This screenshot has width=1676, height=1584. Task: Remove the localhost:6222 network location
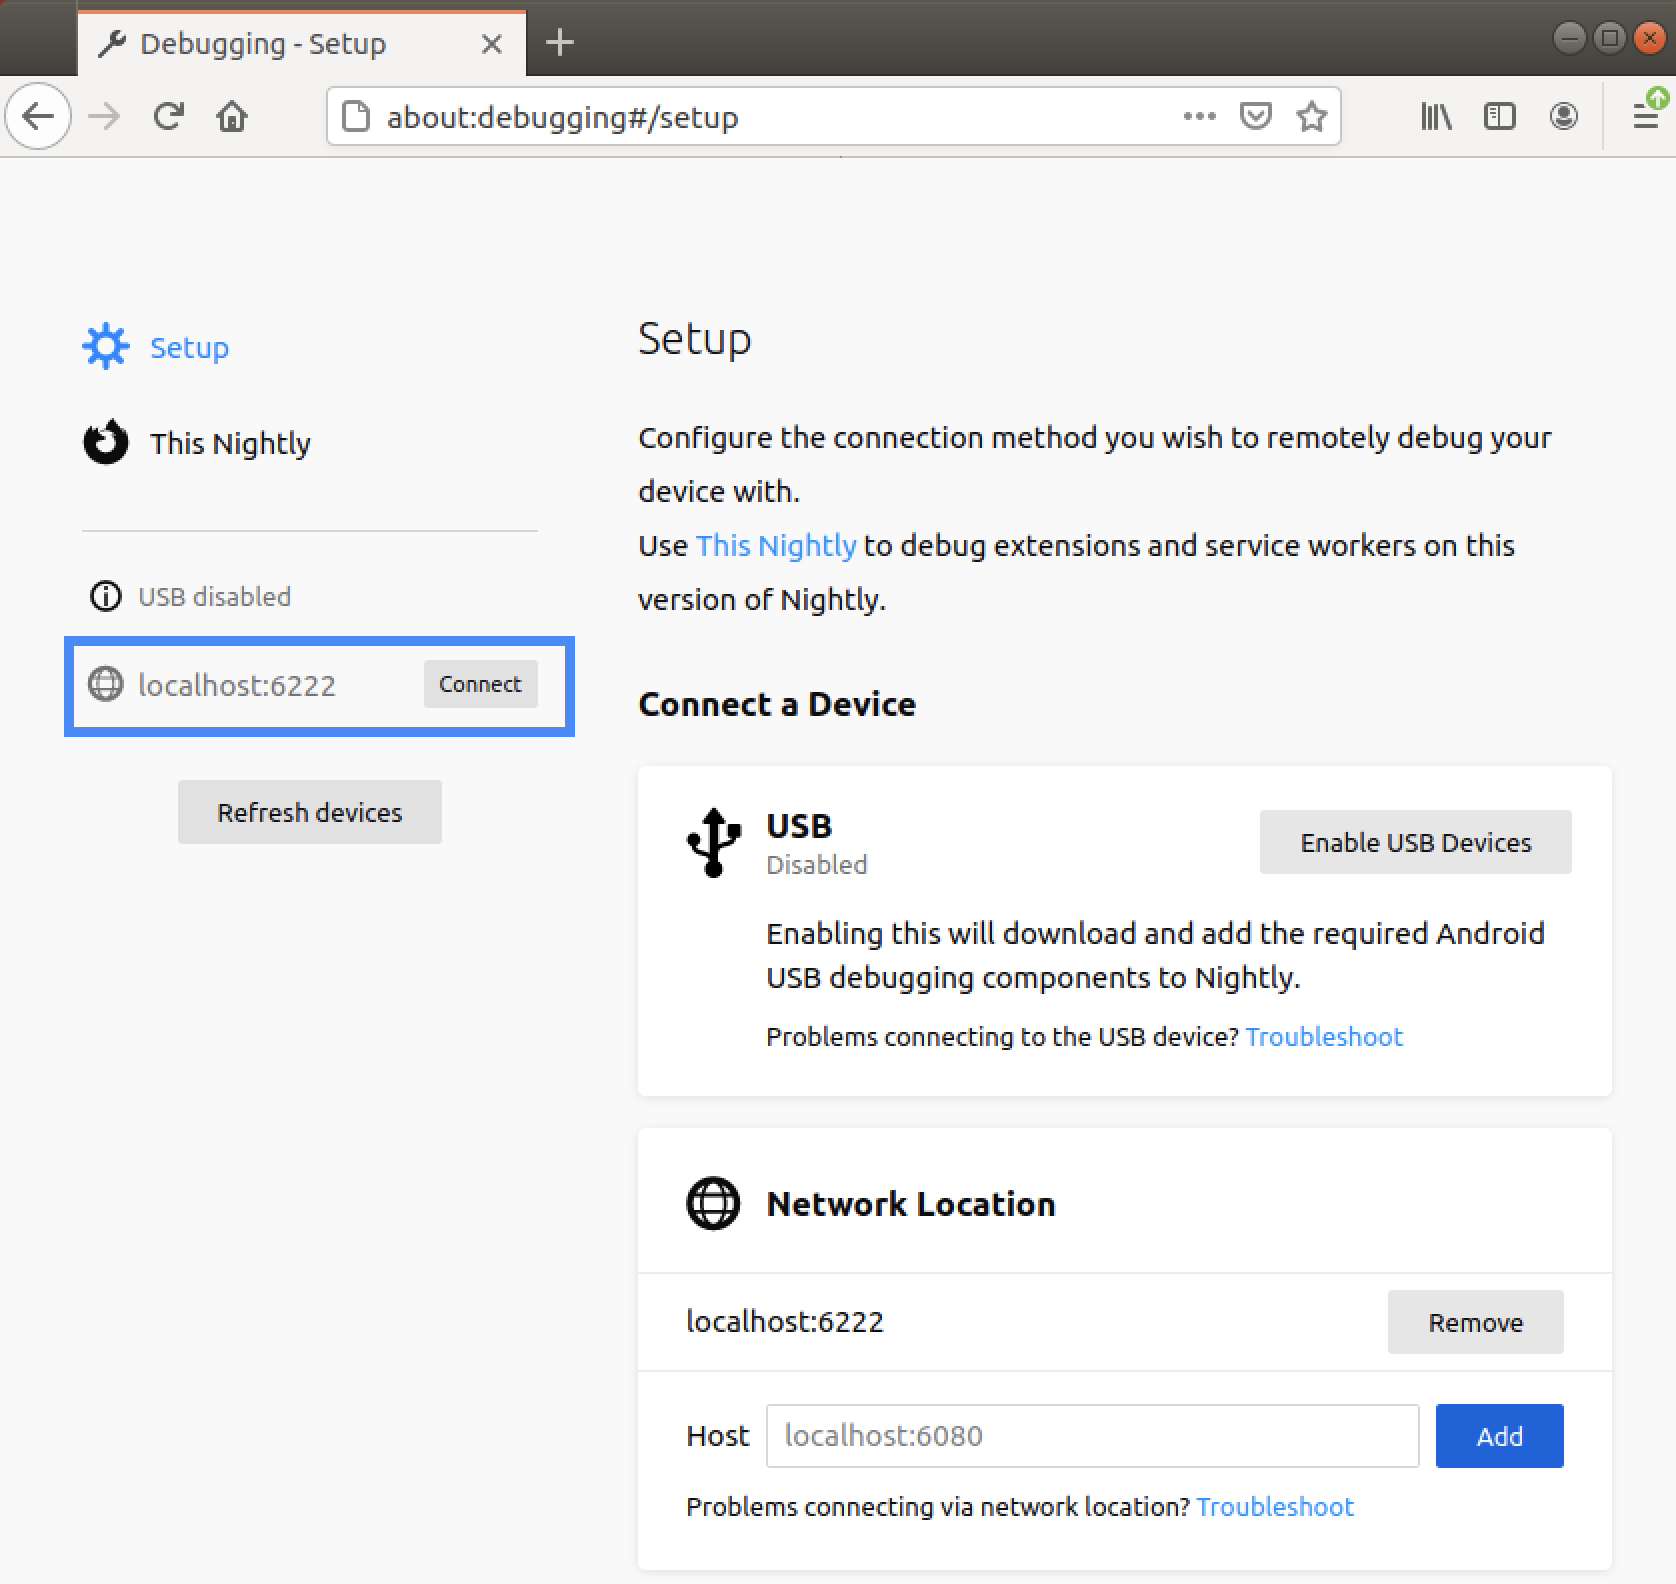(1475, 1322)
